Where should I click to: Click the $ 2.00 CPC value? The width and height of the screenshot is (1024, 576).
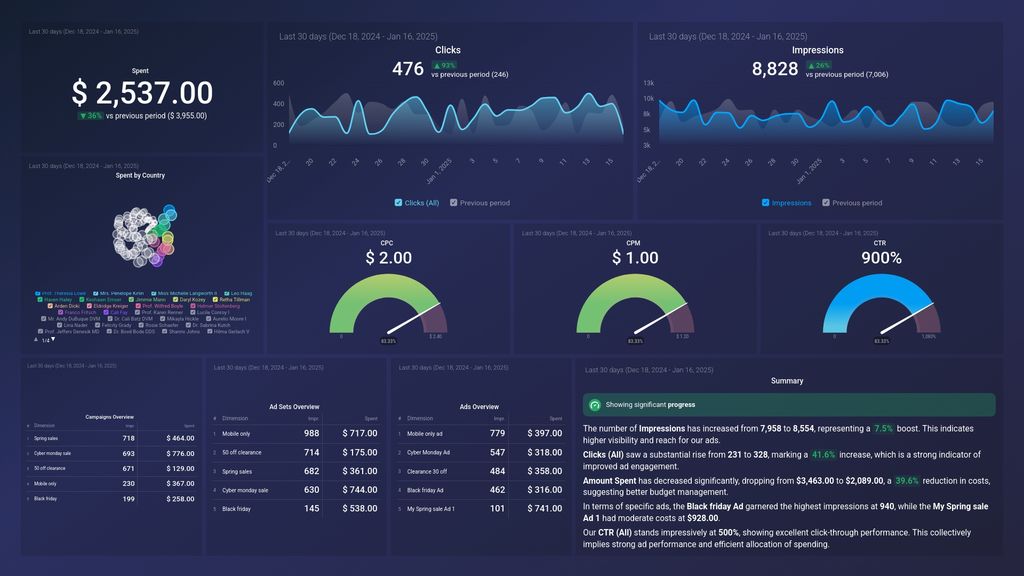click(x=389, y=258)
